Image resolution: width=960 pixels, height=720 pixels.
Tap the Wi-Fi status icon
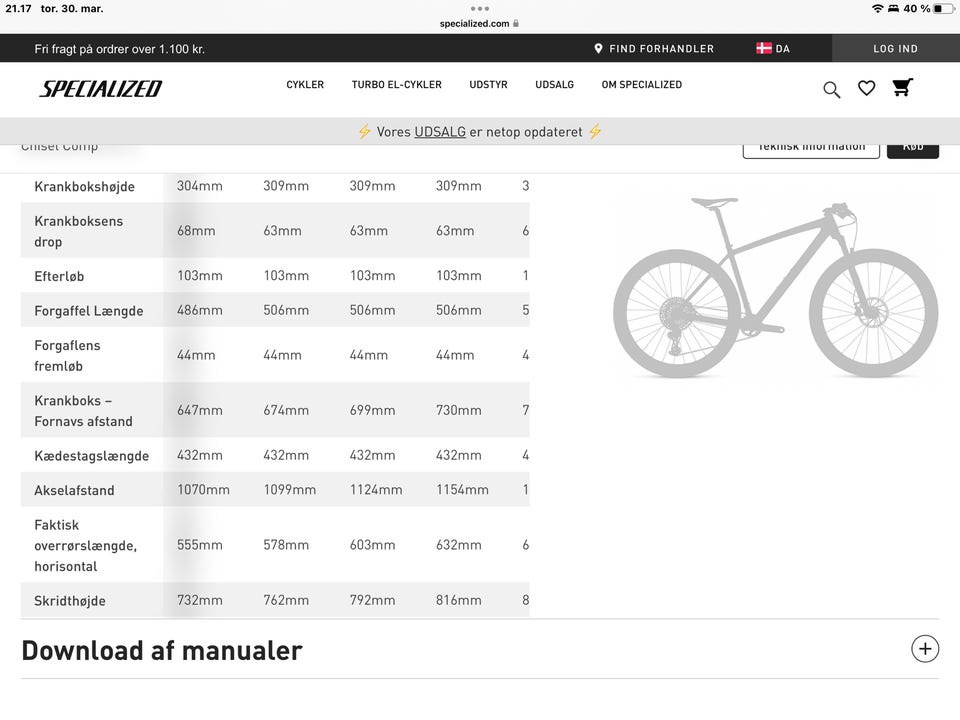pyautogui.click(x=877, y=9)
